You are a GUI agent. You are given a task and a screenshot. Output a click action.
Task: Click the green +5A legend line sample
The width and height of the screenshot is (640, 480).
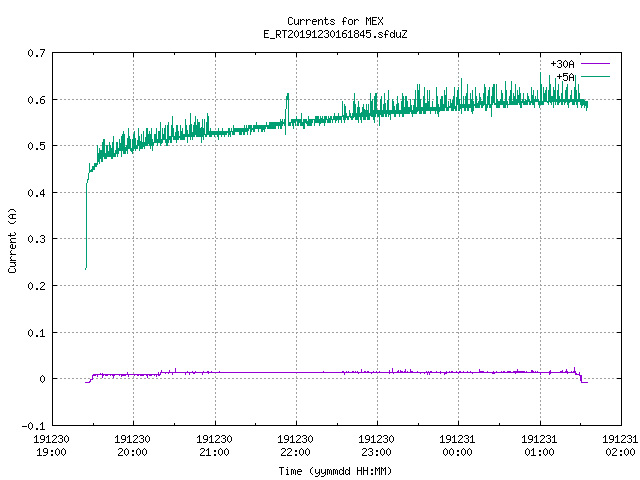point(595,76)
